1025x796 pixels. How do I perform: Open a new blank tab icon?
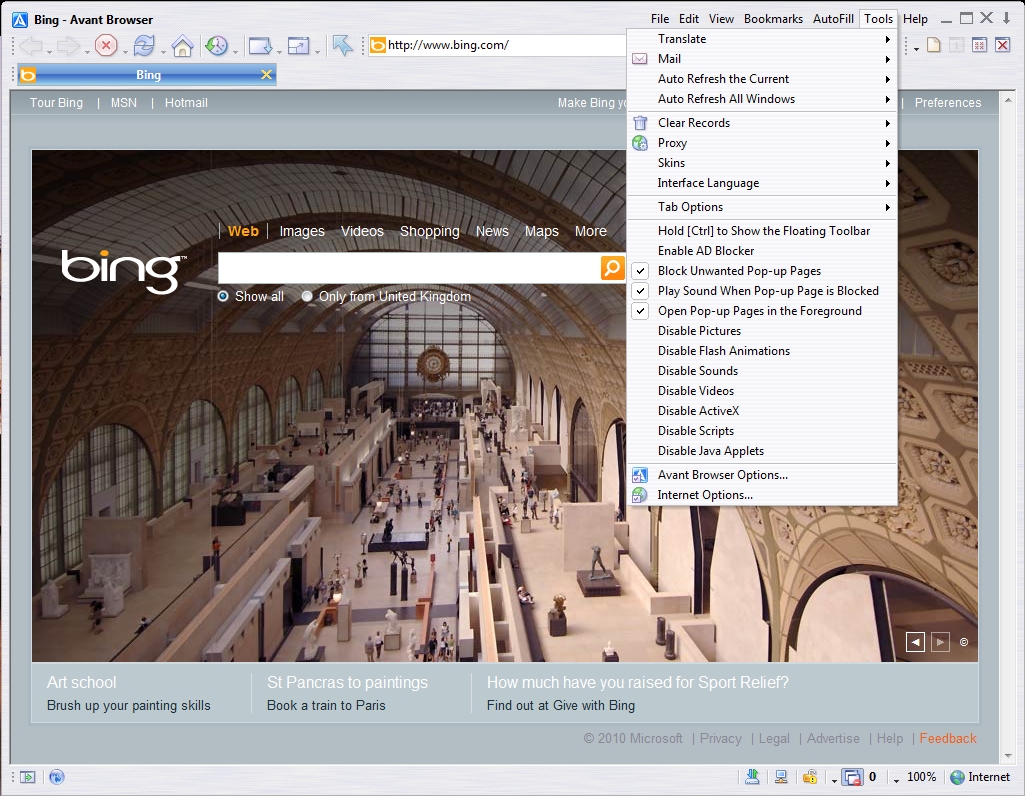(x=933, y=45)
